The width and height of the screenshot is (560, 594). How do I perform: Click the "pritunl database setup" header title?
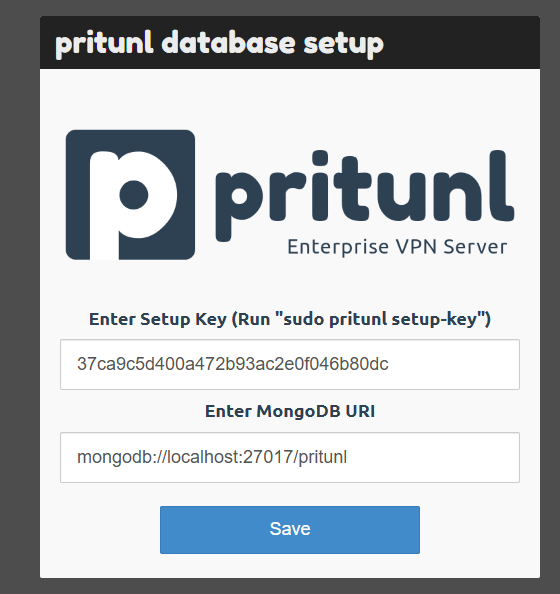point(219,43)
